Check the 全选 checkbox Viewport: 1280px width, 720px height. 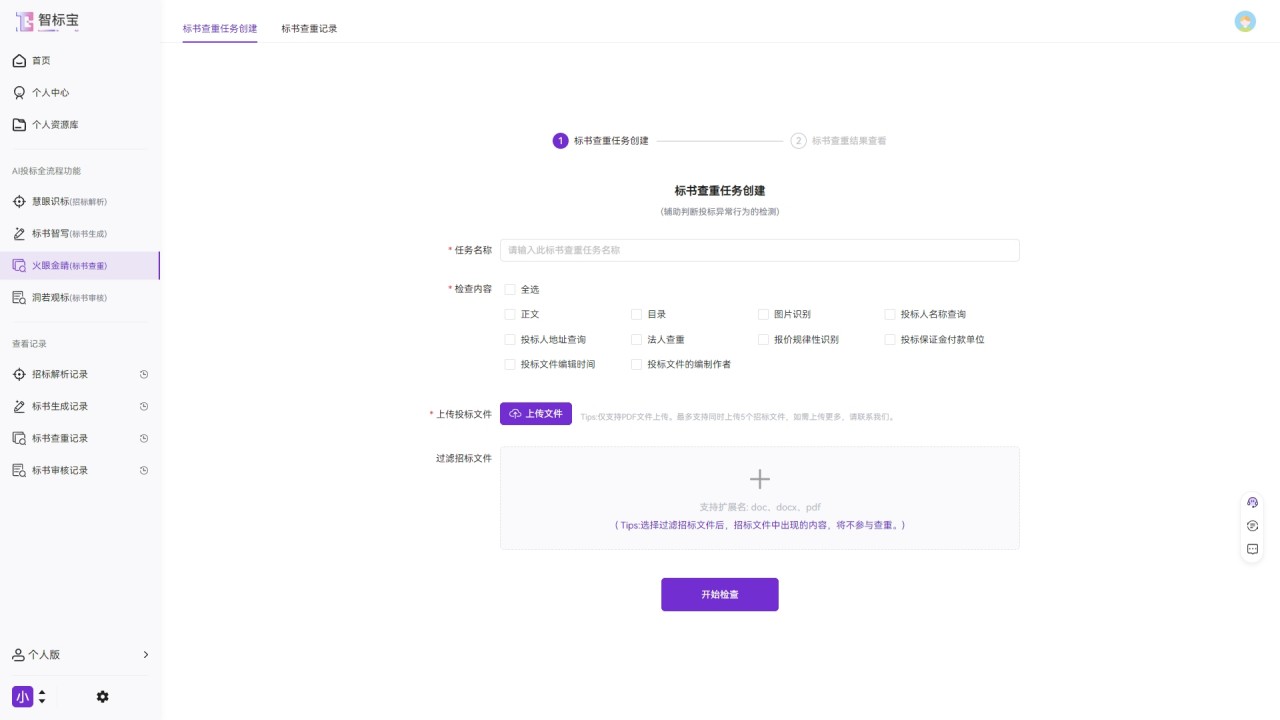[x=510, y=290]
